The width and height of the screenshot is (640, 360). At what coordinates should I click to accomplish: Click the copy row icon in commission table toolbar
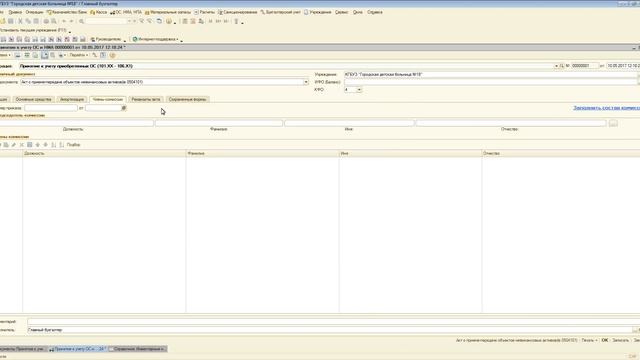pyautogui.click(x=6, y=145)
